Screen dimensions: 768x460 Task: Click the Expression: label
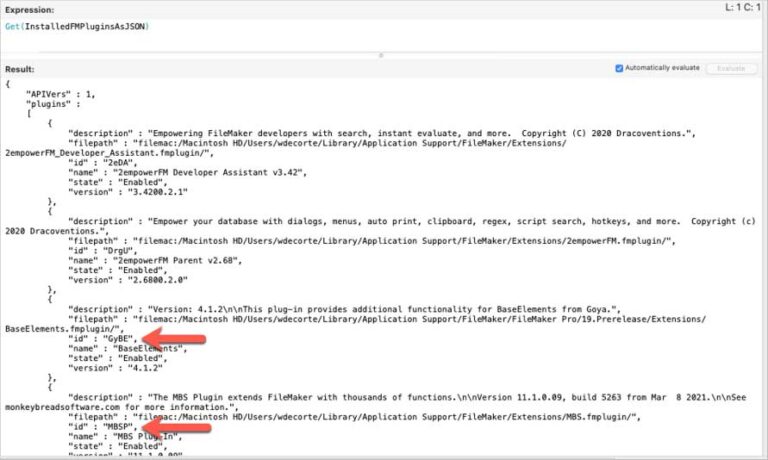coord(29,10)
